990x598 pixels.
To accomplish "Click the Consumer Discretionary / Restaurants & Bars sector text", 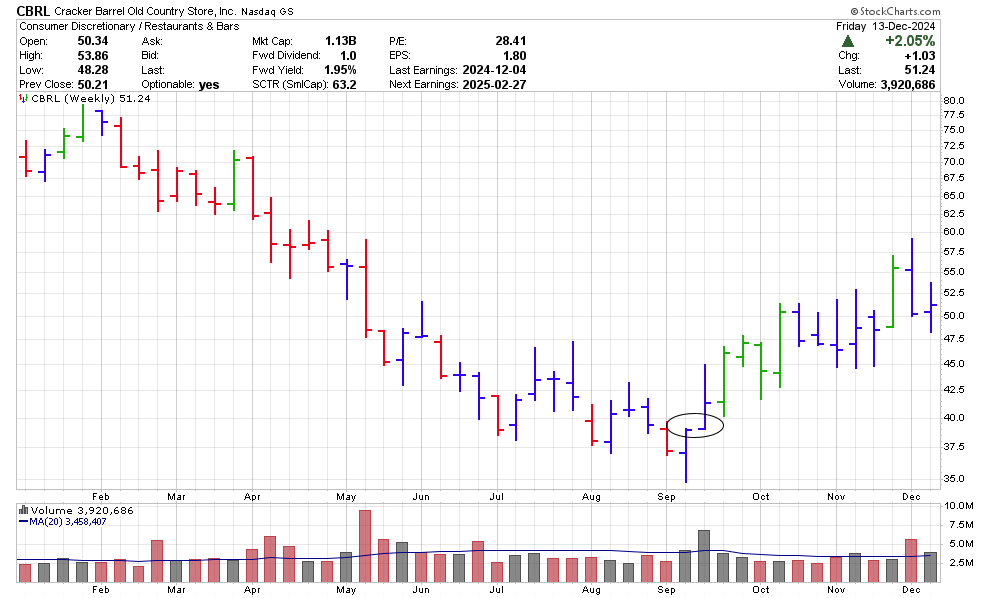I will click(x=129, y=27).
